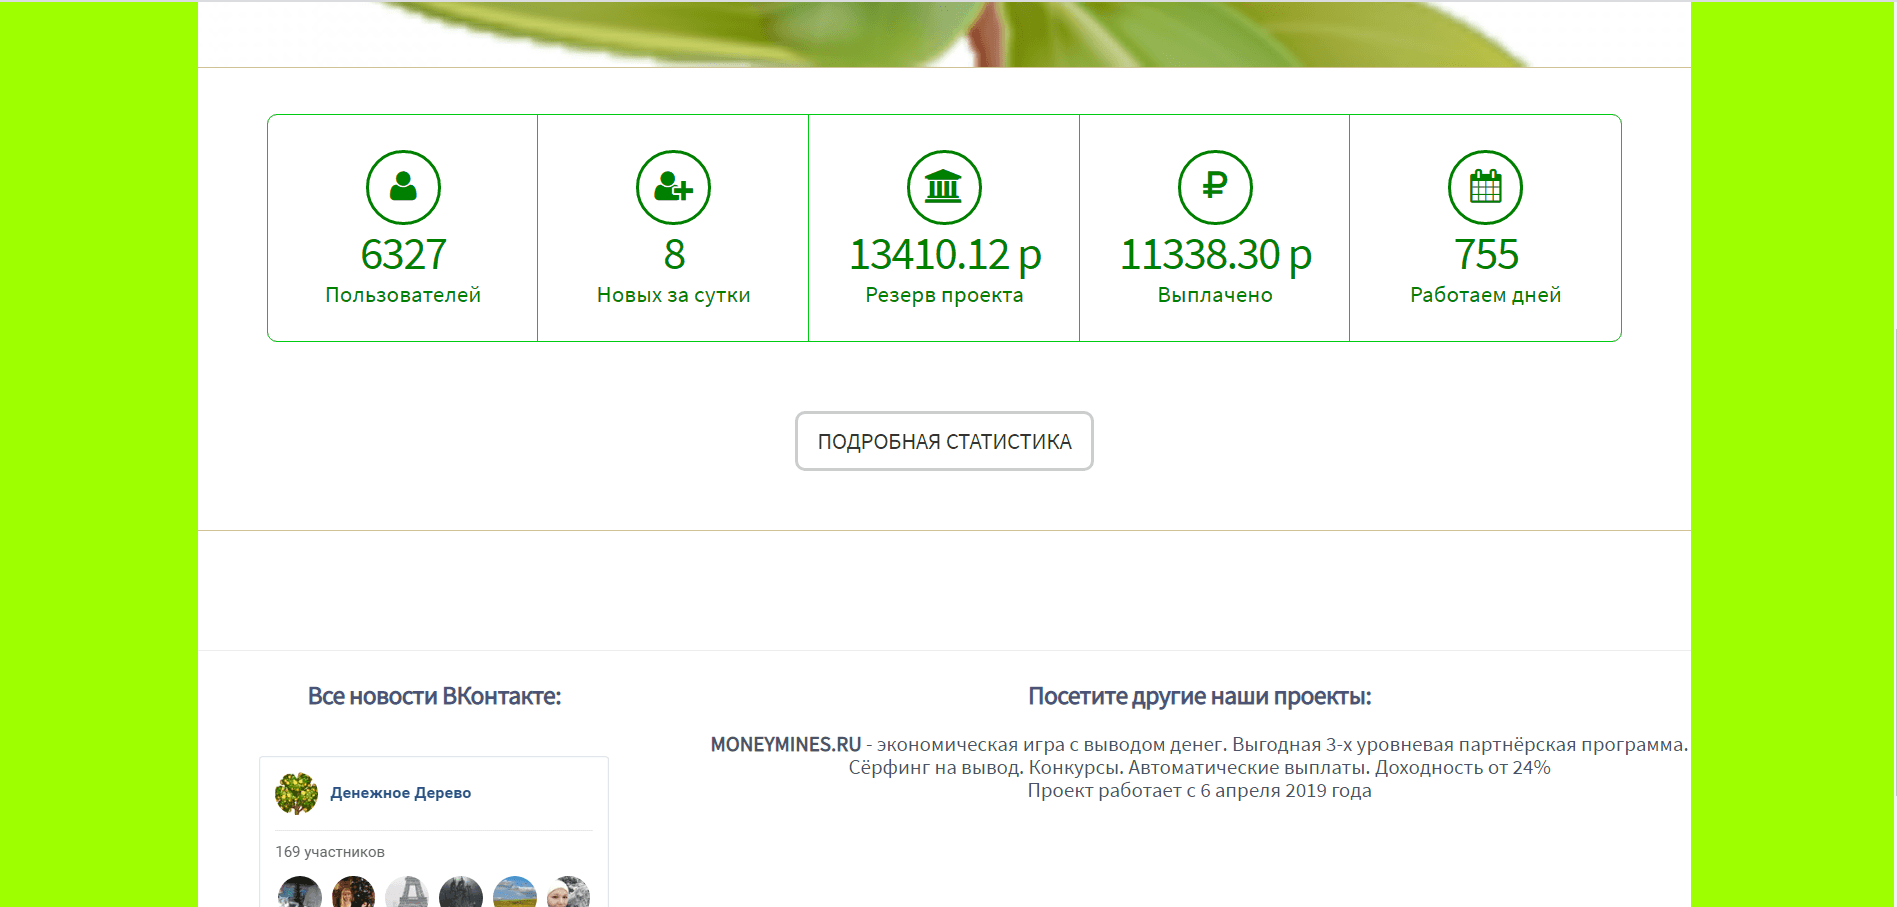Click the Пользователей label under 6327
This screenshot has width=1897, height=907.
coord(403,295)
